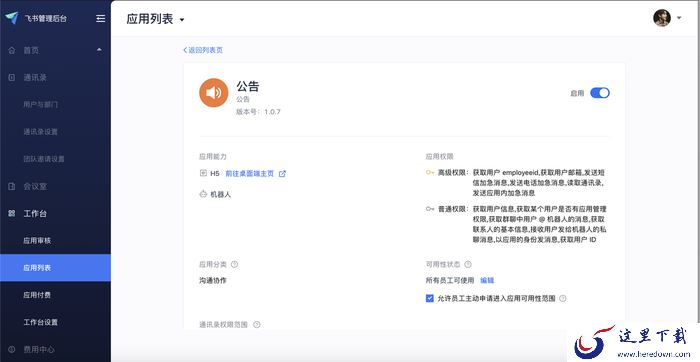Click the 前往桌面端主页 link

pyautogui.click(x=250, y=174)
